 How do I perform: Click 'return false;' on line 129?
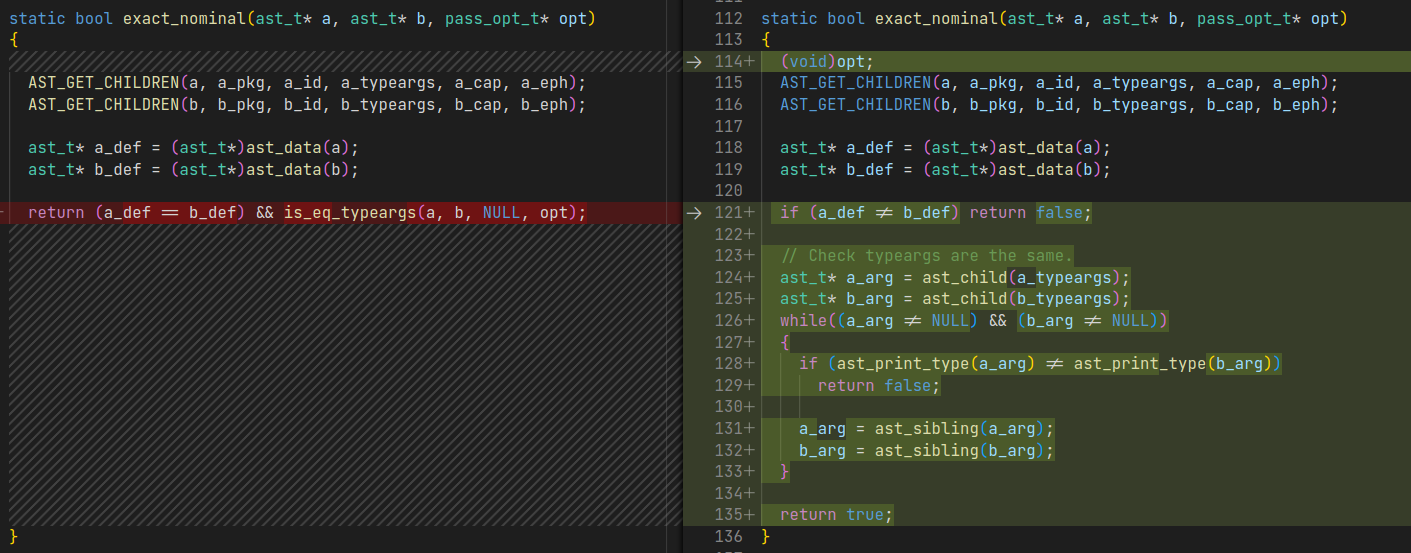pyautogui.click(x=879, y=386)
